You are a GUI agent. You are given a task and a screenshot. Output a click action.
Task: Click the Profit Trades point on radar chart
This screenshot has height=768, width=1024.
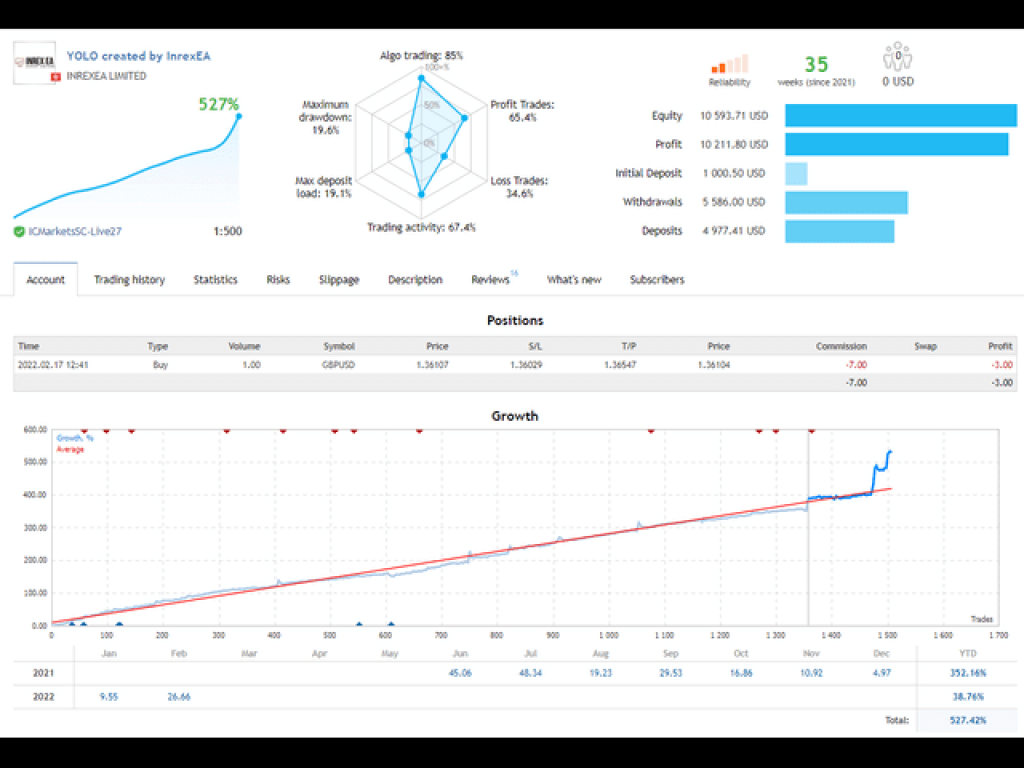[463, 118]
